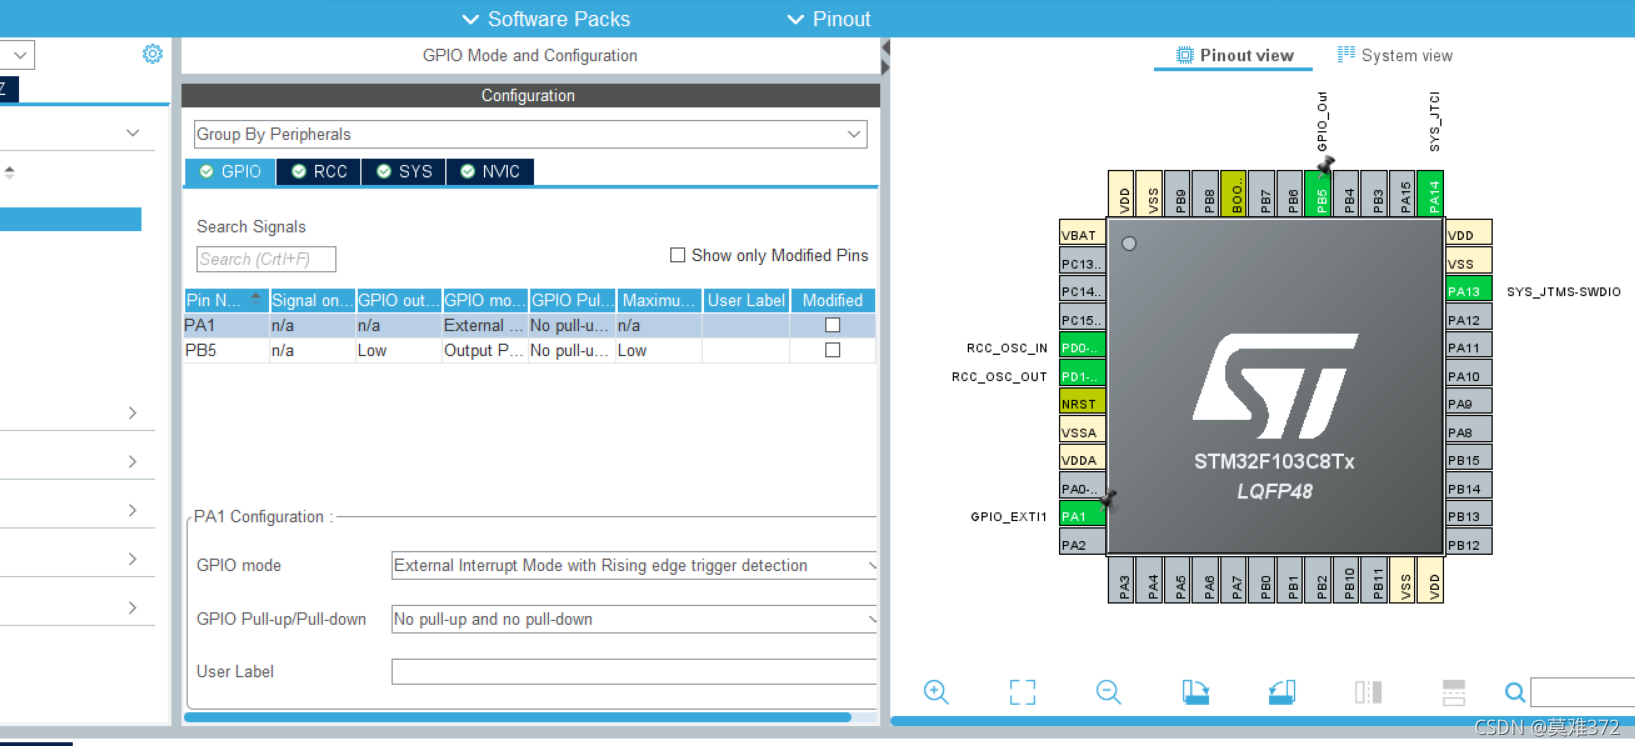Click the highlighted blue item in left panel
This screenshot has width=1635, height=746.
point(70,219)
